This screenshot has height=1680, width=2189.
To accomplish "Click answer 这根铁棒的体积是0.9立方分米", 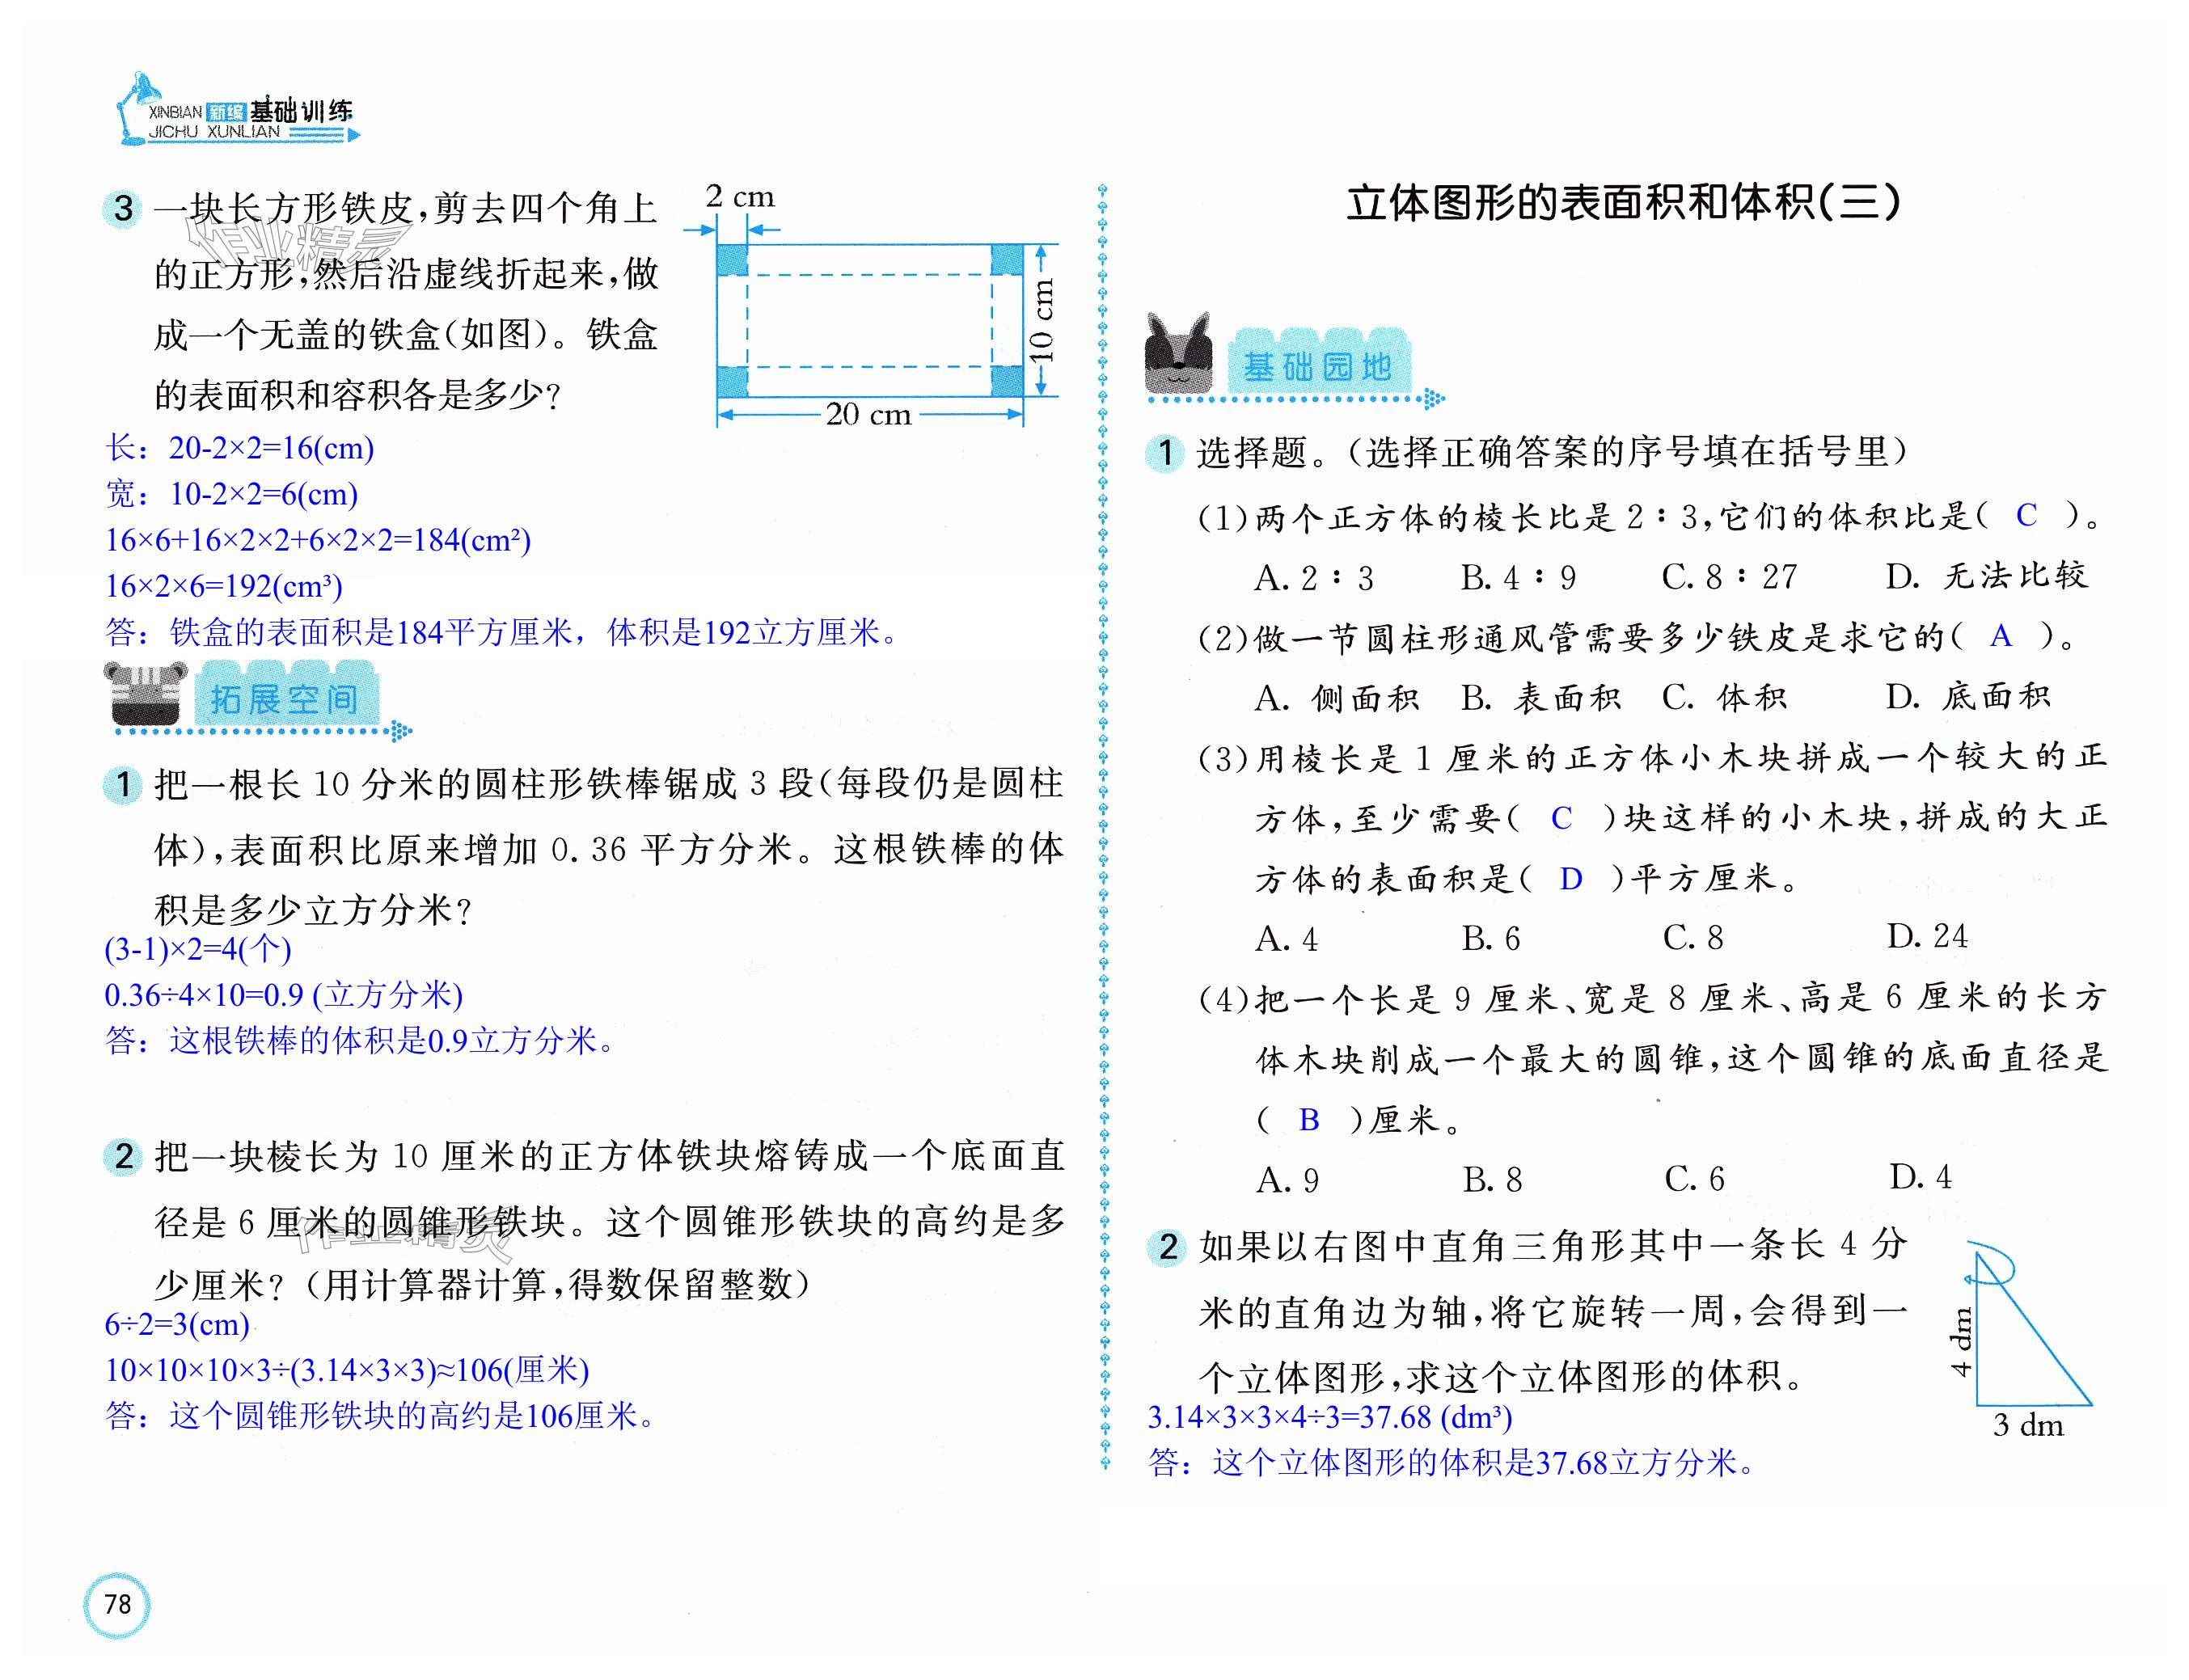I will [361, 1041].
